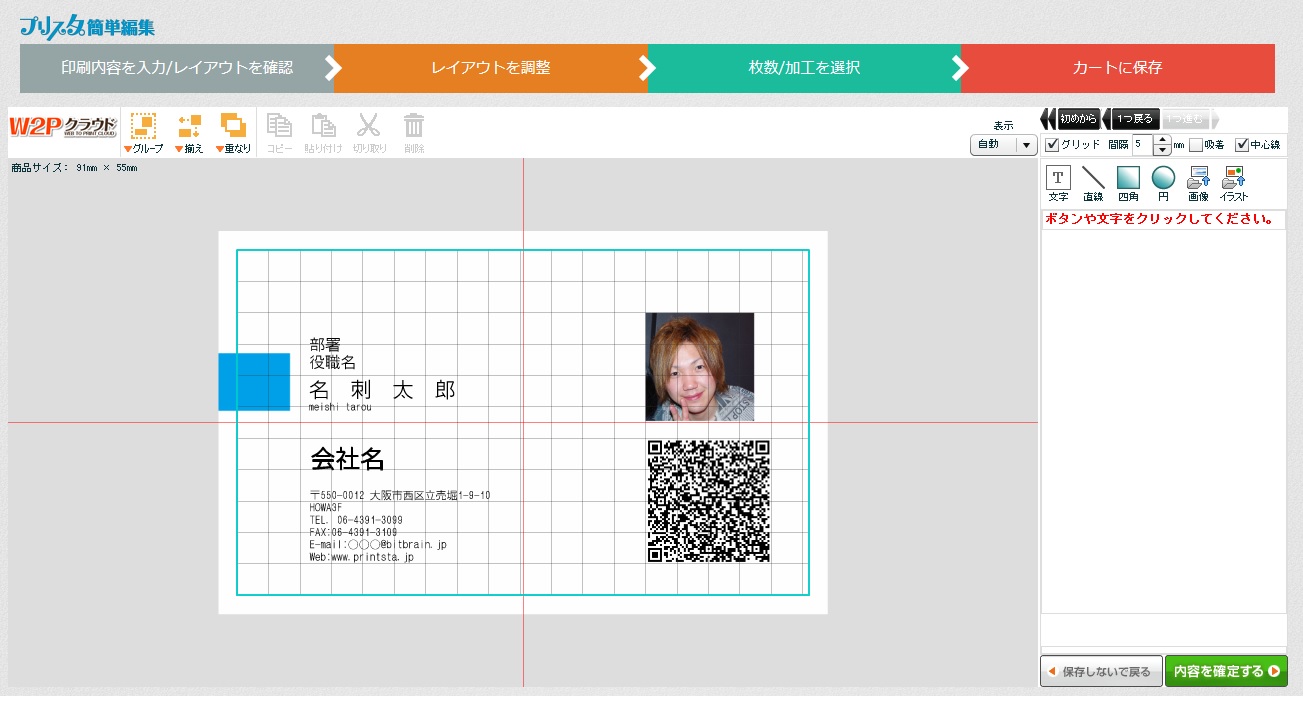Select the 〒550-0012 address line

click(x=400, y=496)
